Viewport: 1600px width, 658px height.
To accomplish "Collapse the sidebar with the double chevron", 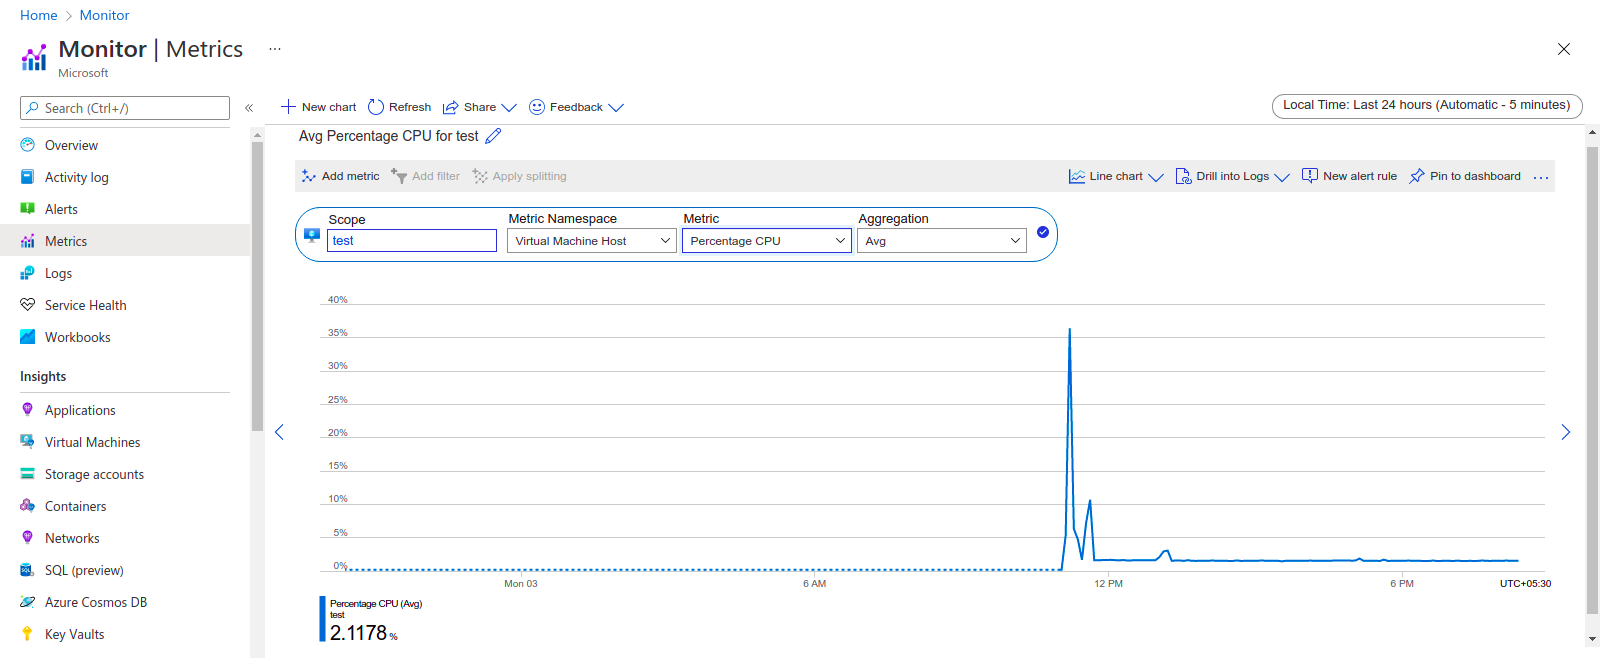I will [x=249, y=108].
